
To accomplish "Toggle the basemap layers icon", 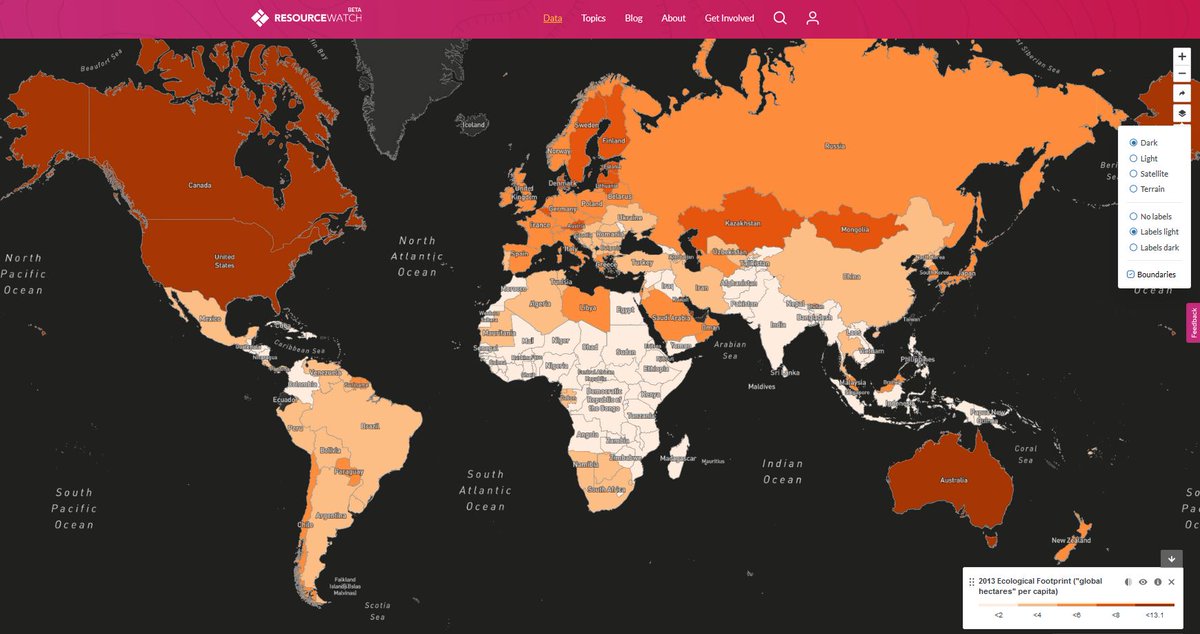I will click(x=1182, y=113).
